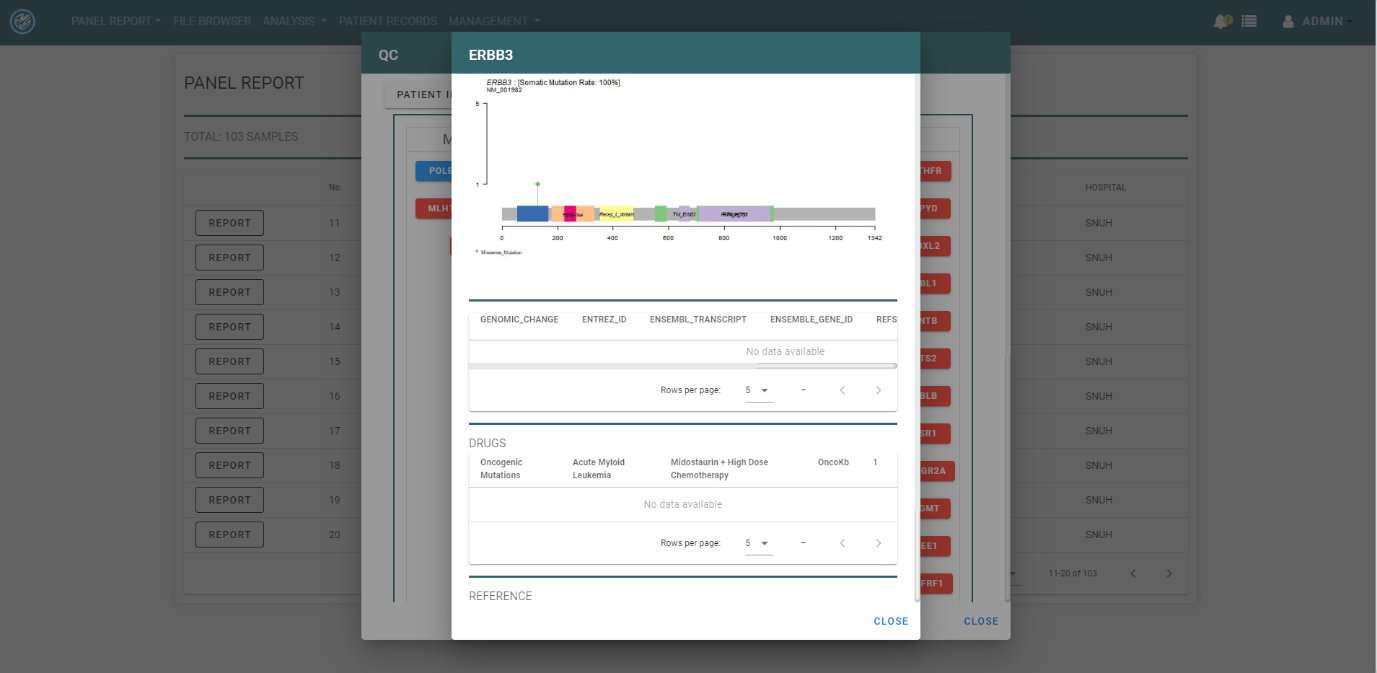Click the green missense mutation lollipop marker
Image resolution: width=1377 pixels, height=673 pixels.
(537, 185)
